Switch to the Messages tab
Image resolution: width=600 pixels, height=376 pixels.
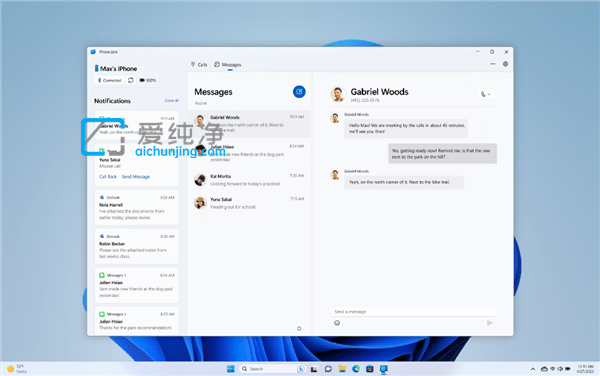pyautogui.click(x=228, y=65)
